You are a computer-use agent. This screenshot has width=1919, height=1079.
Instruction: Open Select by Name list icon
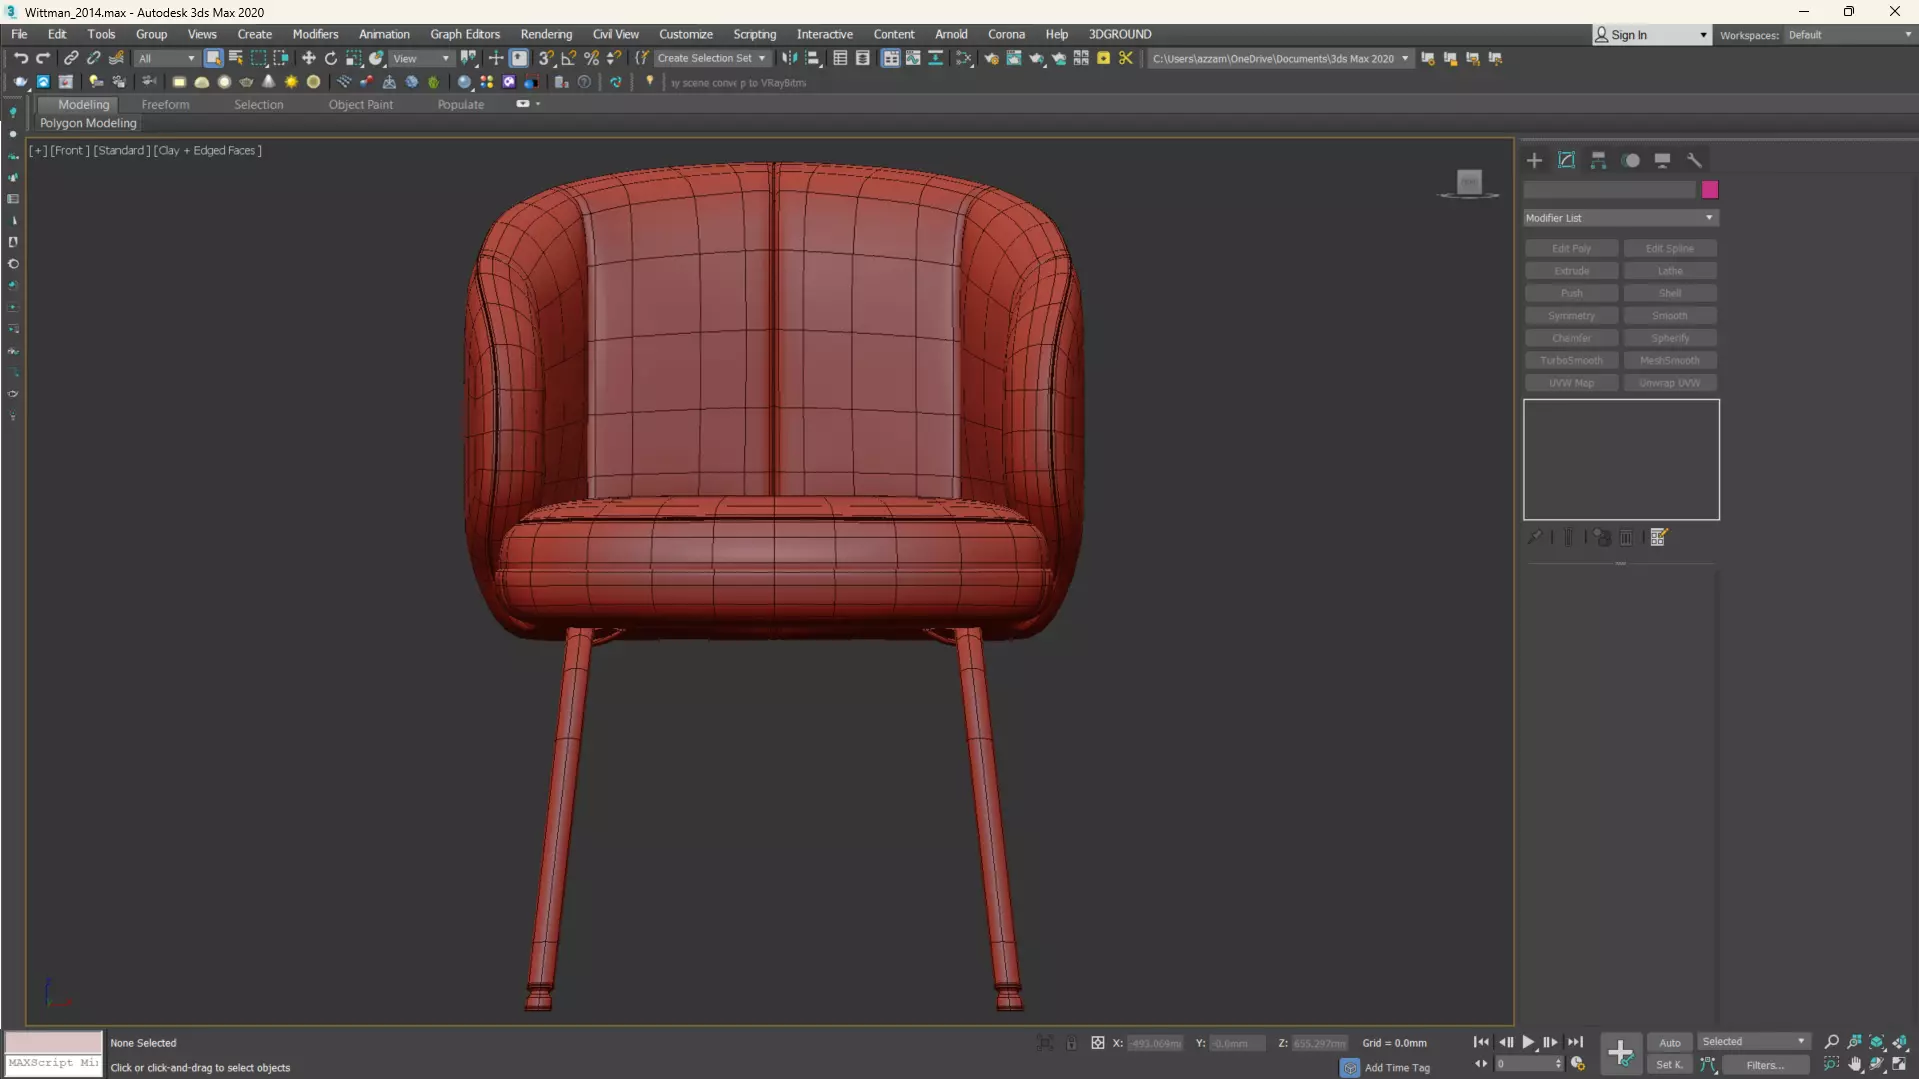236,58
